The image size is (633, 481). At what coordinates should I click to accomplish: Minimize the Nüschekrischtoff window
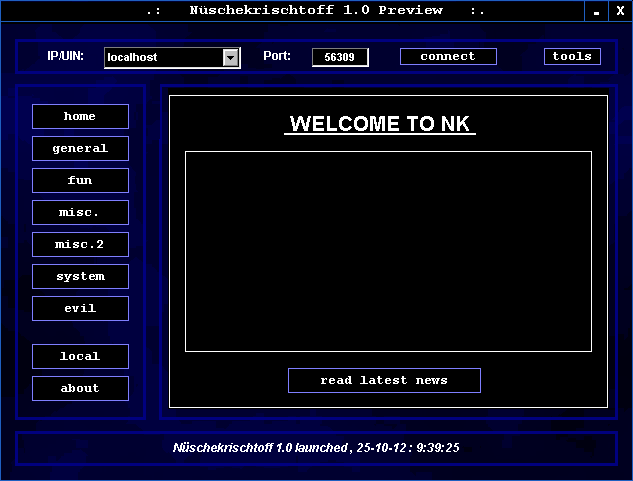coord(597,11)
